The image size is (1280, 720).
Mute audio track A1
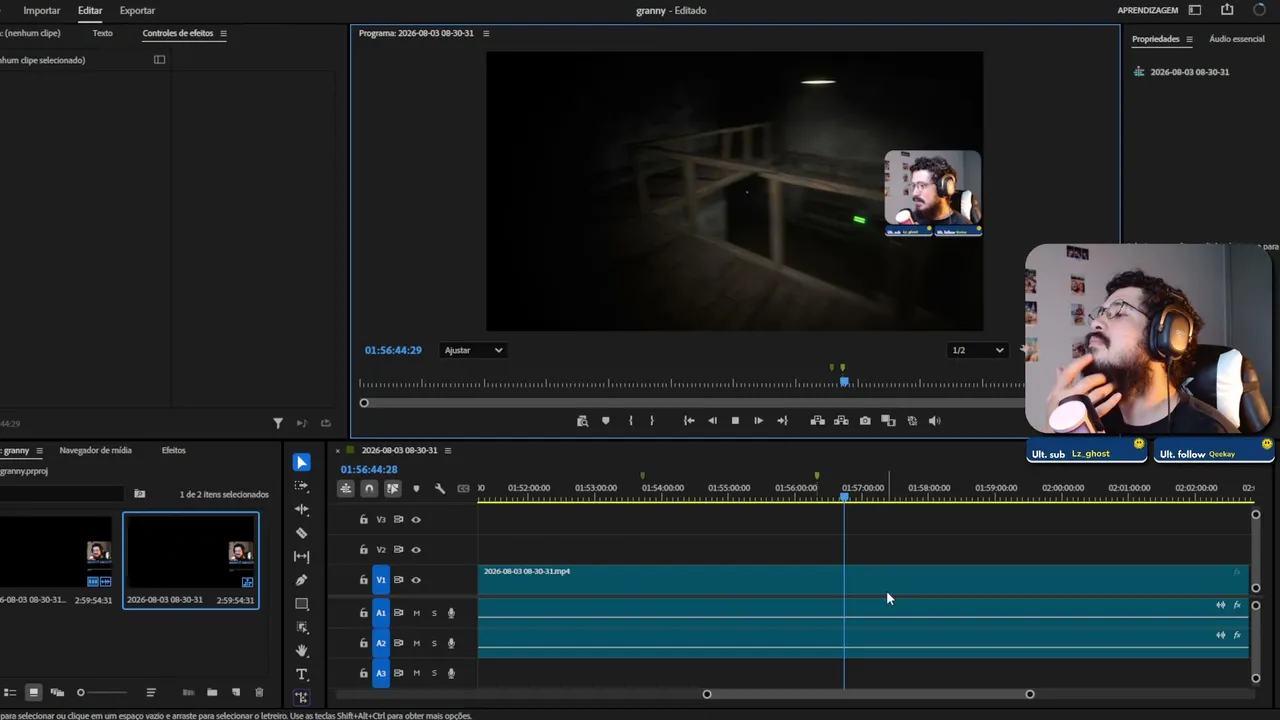pos(416,613)
